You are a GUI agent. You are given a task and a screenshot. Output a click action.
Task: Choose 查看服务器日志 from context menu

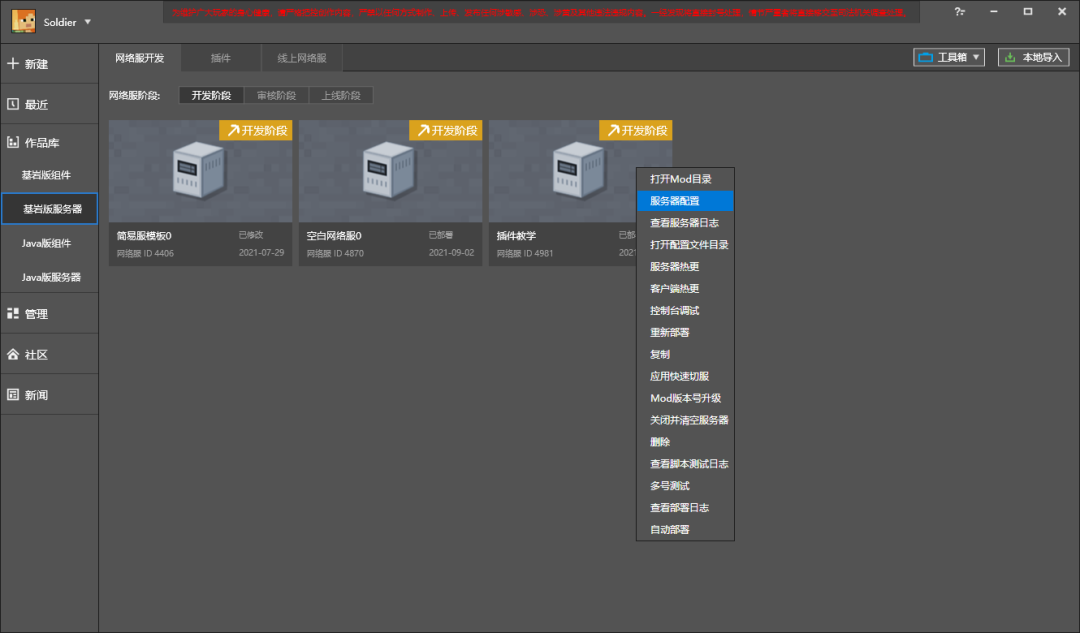[x=685, y=223]
